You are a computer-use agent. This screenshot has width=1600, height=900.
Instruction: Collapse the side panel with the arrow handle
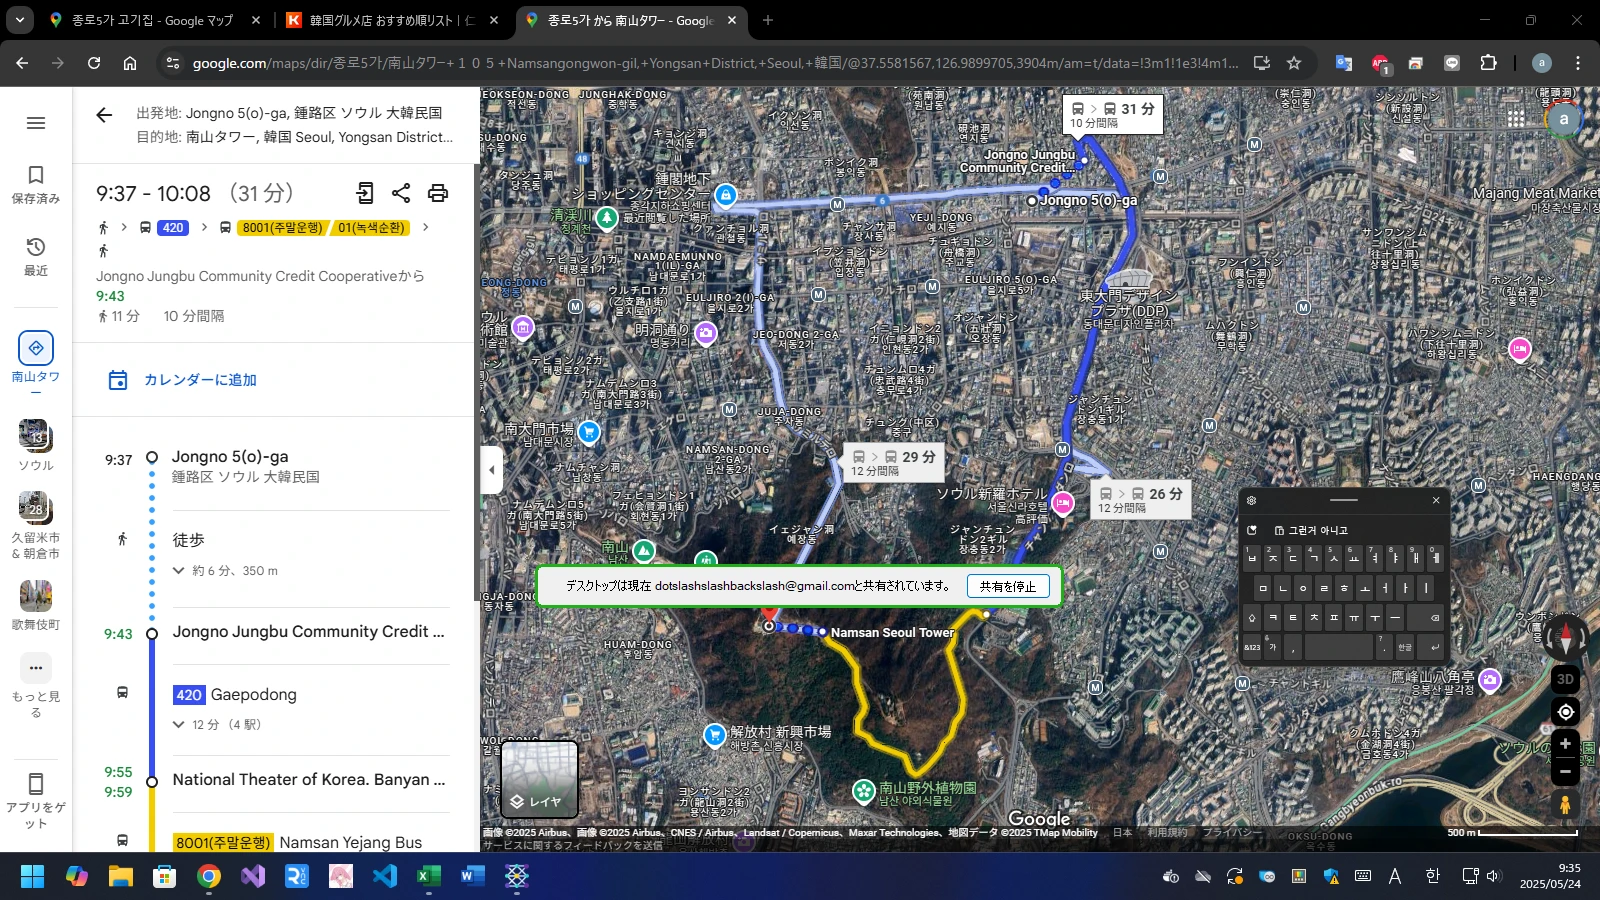pos(491,469)
